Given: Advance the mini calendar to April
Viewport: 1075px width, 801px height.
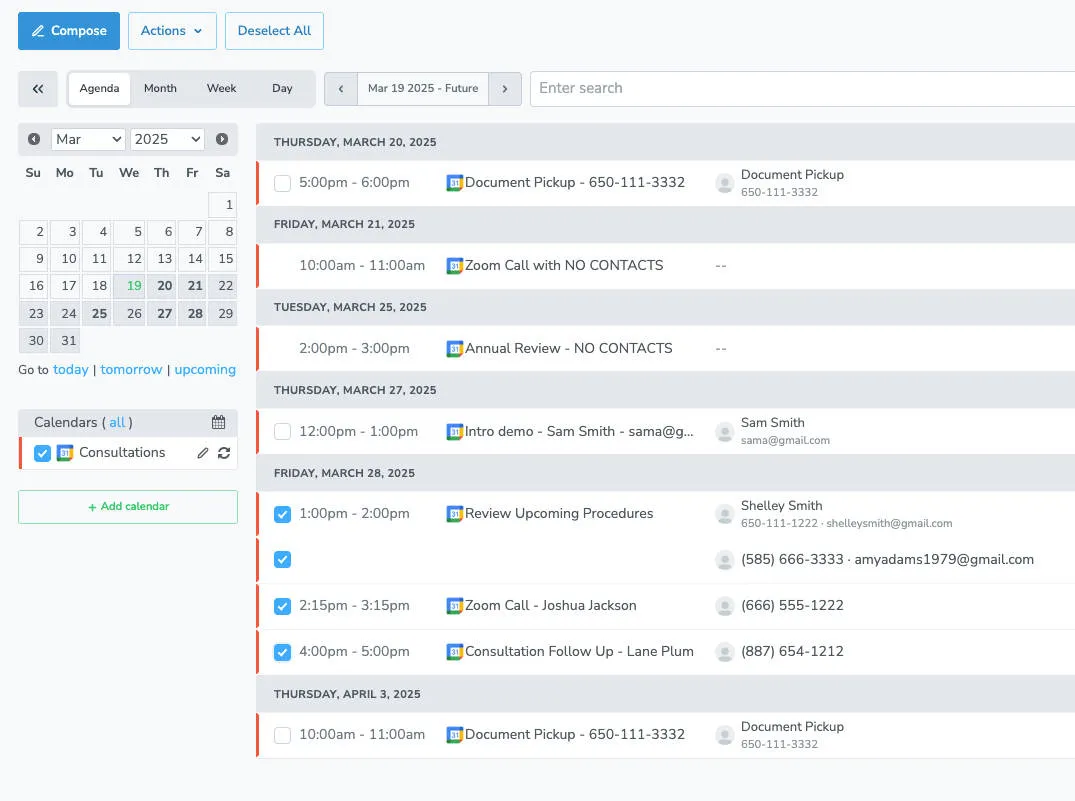Looking at the screenshot, I should [222, 139].
